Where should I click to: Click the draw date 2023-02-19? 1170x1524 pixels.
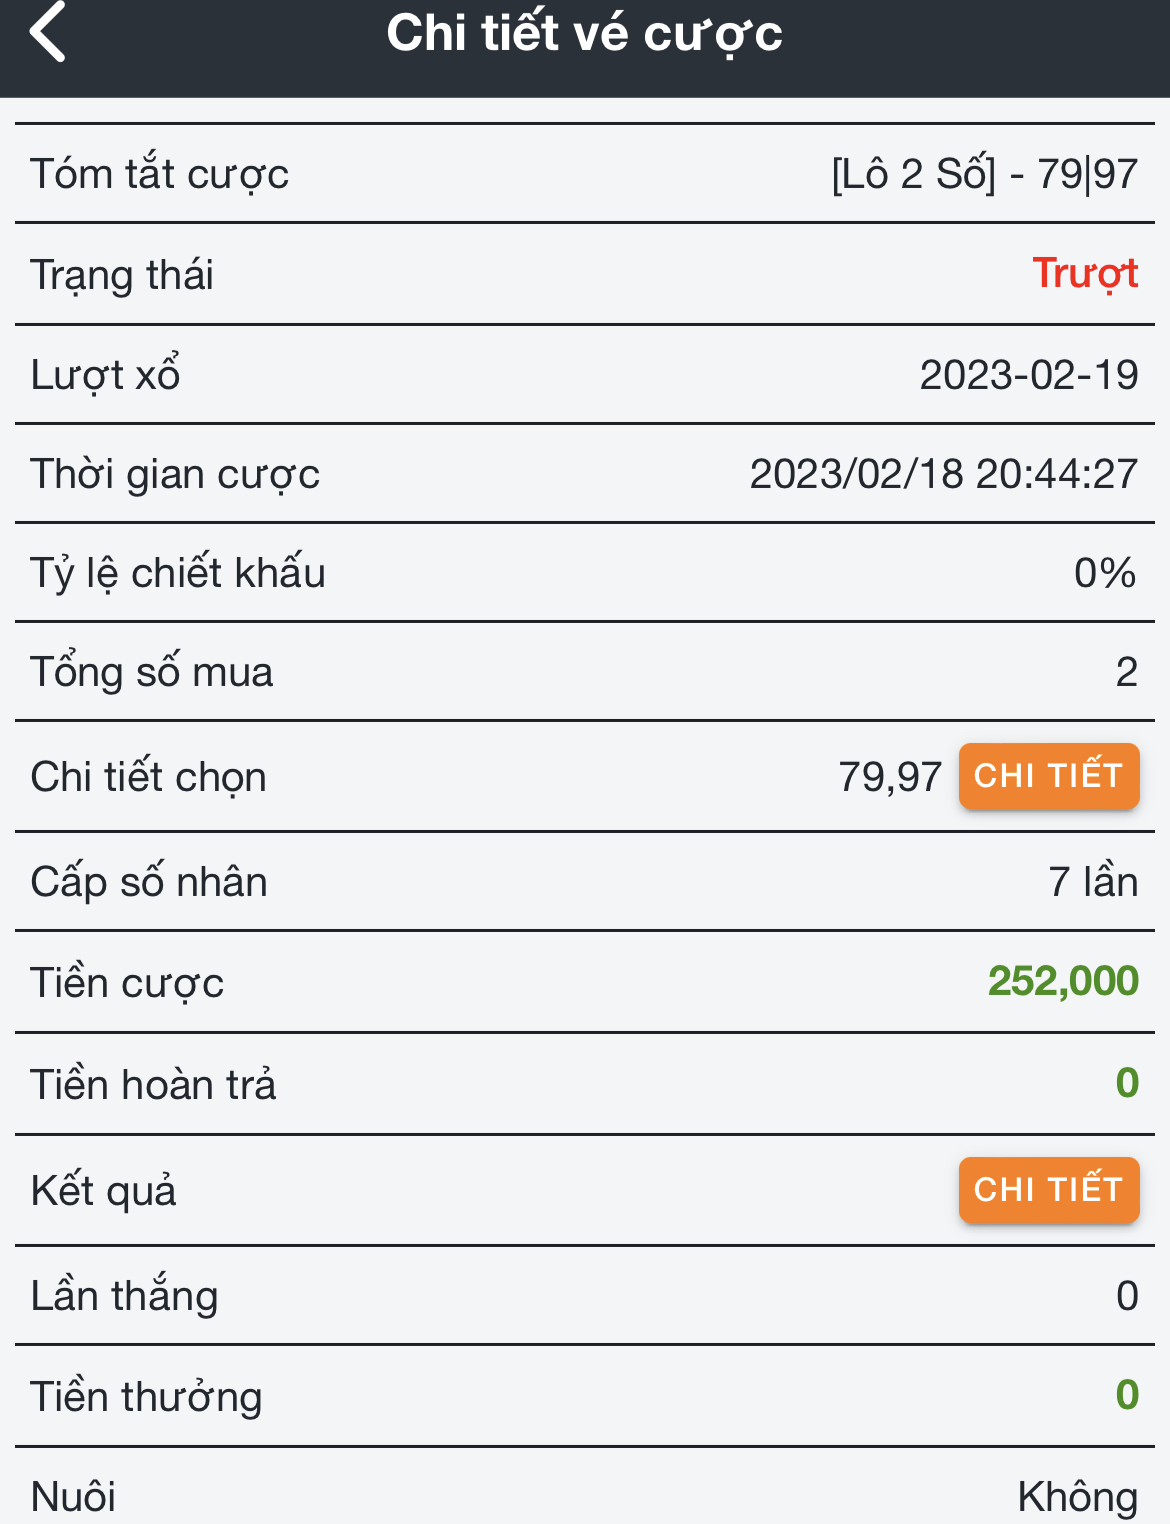click(x=1028, y=375)
